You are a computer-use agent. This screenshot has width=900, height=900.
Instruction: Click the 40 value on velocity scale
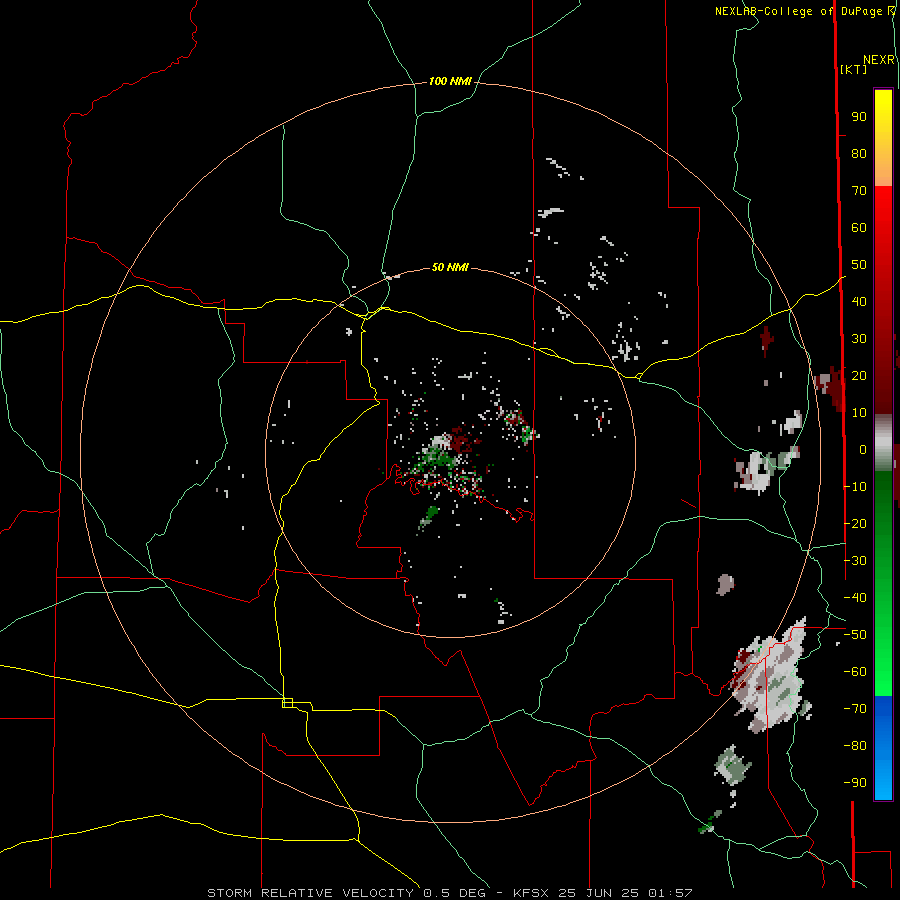859,302
